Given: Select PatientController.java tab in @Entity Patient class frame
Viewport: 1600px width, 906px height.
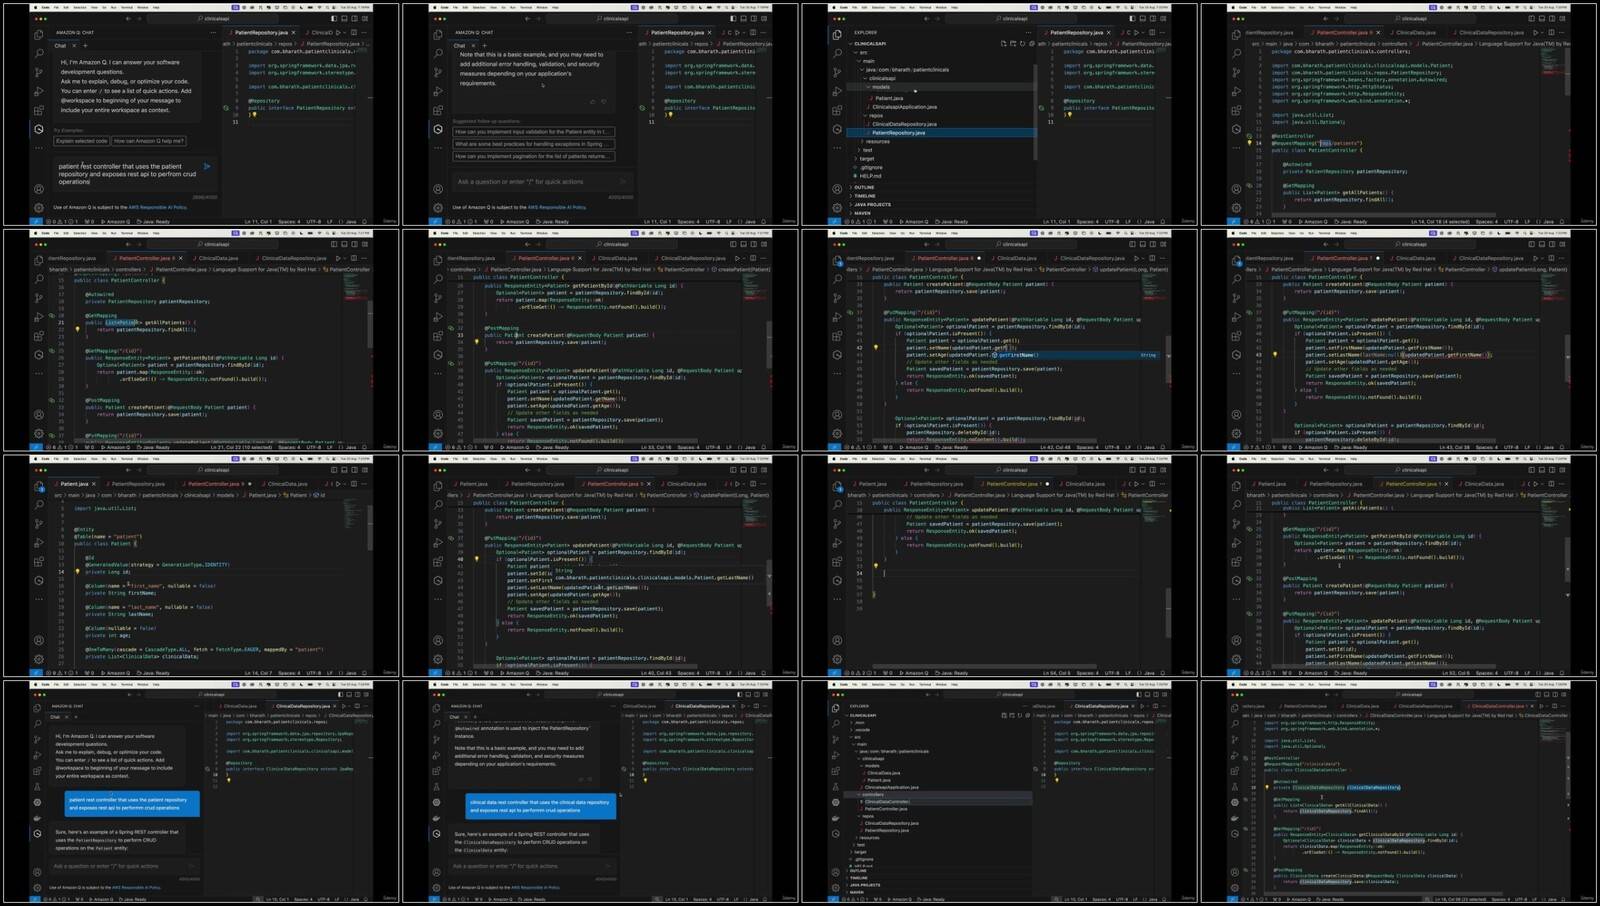Looking at the screenshot, I should point(214,484).
